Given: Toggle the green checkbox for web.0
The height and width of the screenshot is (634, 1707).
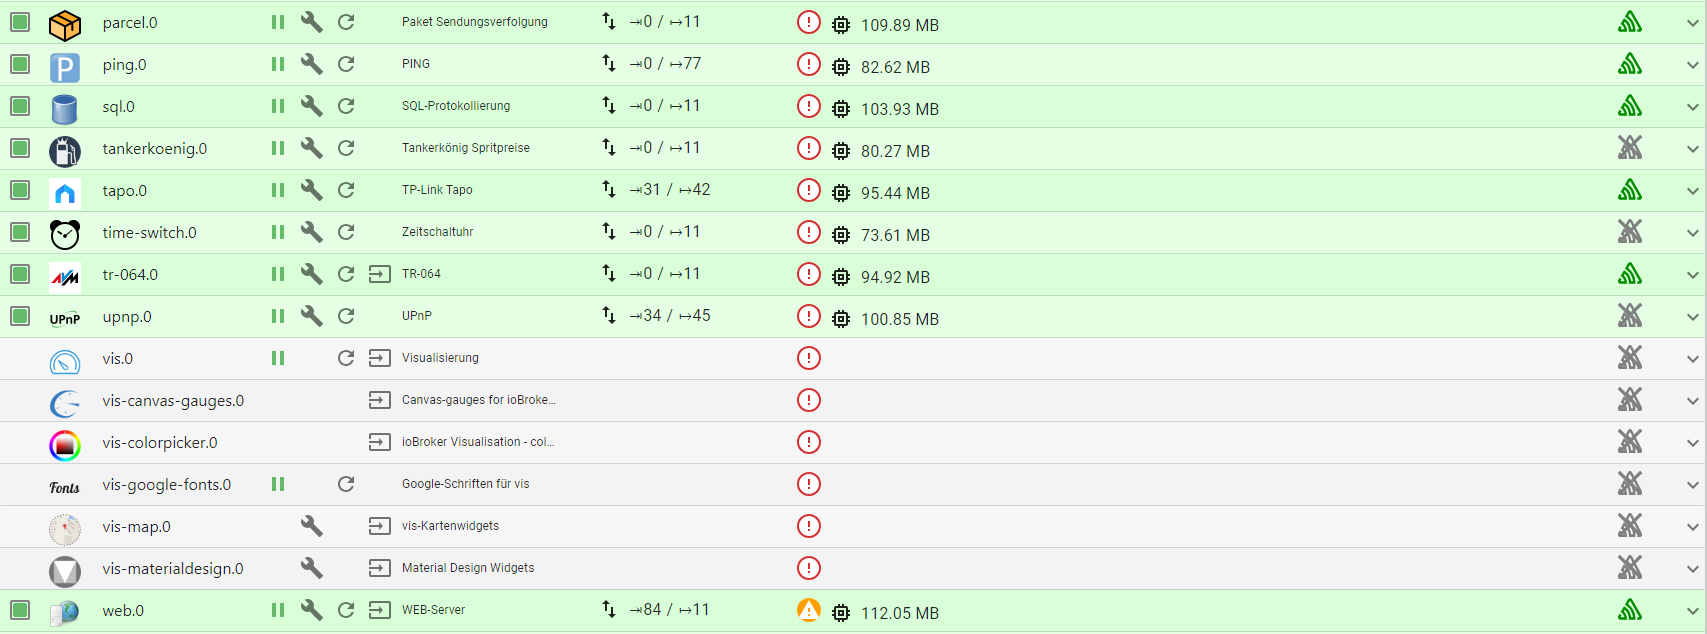Looking at the screenshot, I should pyautogui.click(x=20, y=610).
